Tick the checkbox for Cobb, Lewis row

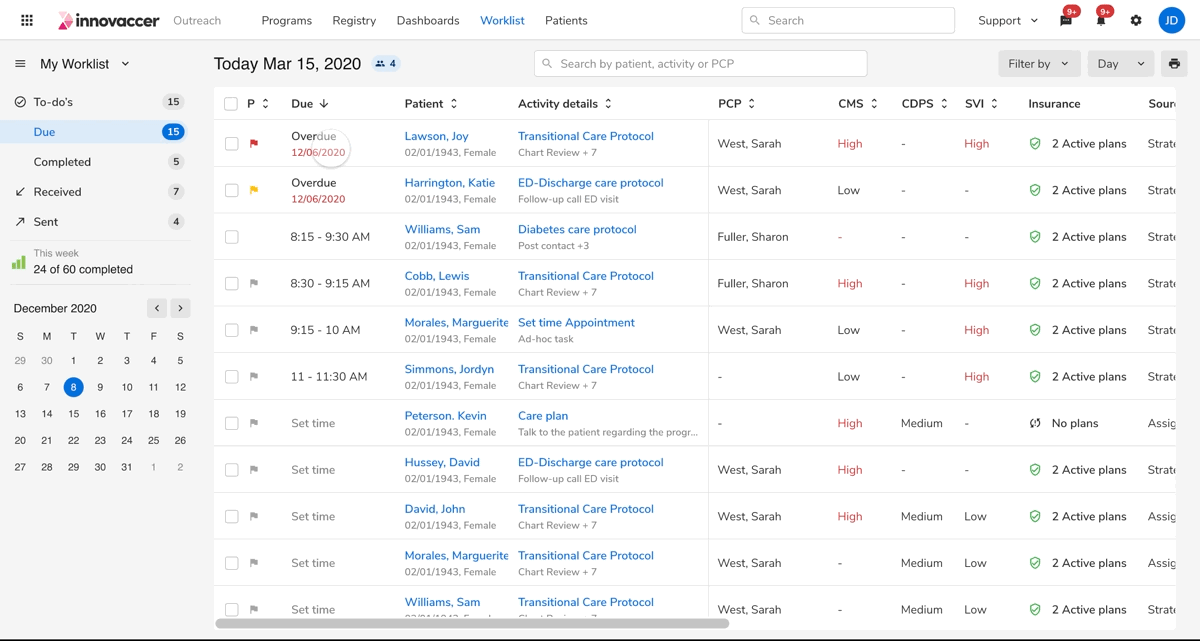click(231, 283)
